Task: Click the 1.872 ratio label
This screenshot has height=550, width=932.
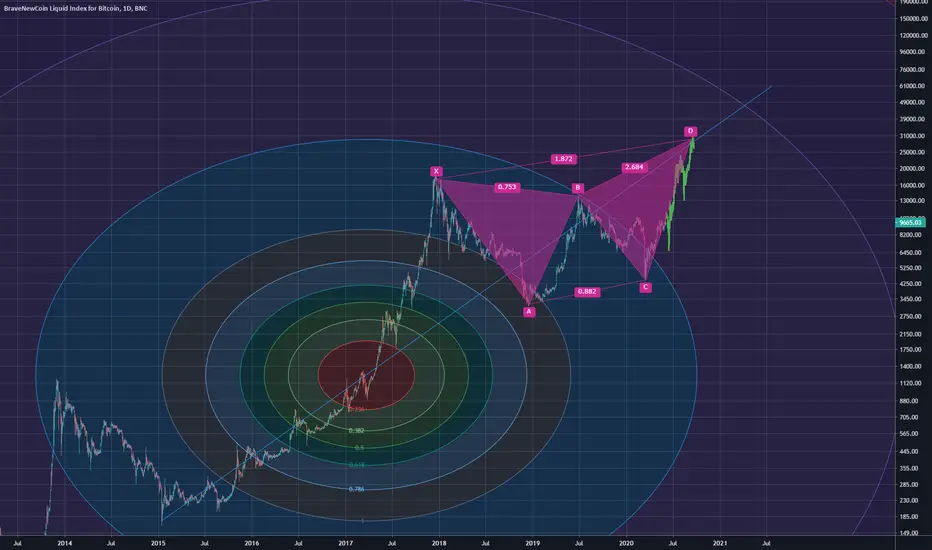Action: (563, 159)
